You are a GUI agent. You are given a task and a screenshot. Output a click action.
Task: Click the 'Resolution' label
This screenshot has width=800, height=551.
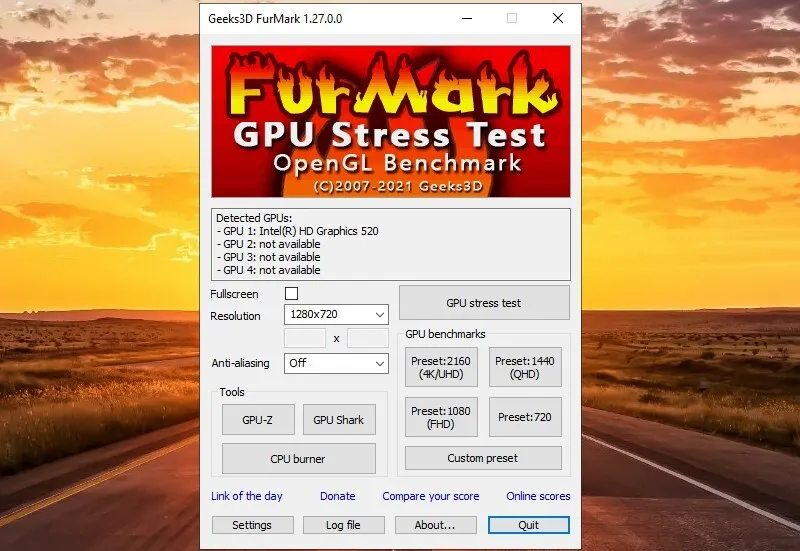[235, 316]
